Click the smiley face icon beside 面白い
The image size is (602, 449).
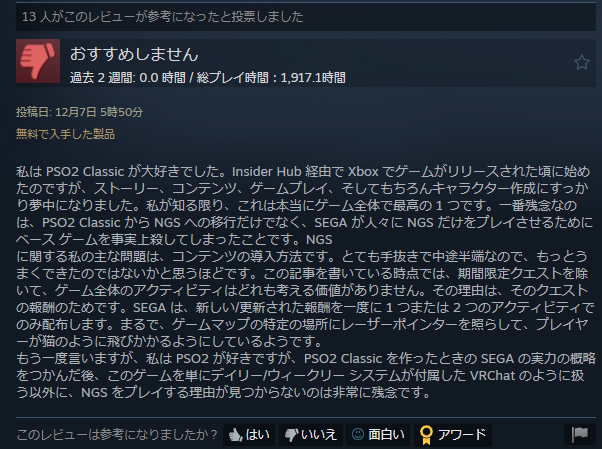click(x=358, y=434)
